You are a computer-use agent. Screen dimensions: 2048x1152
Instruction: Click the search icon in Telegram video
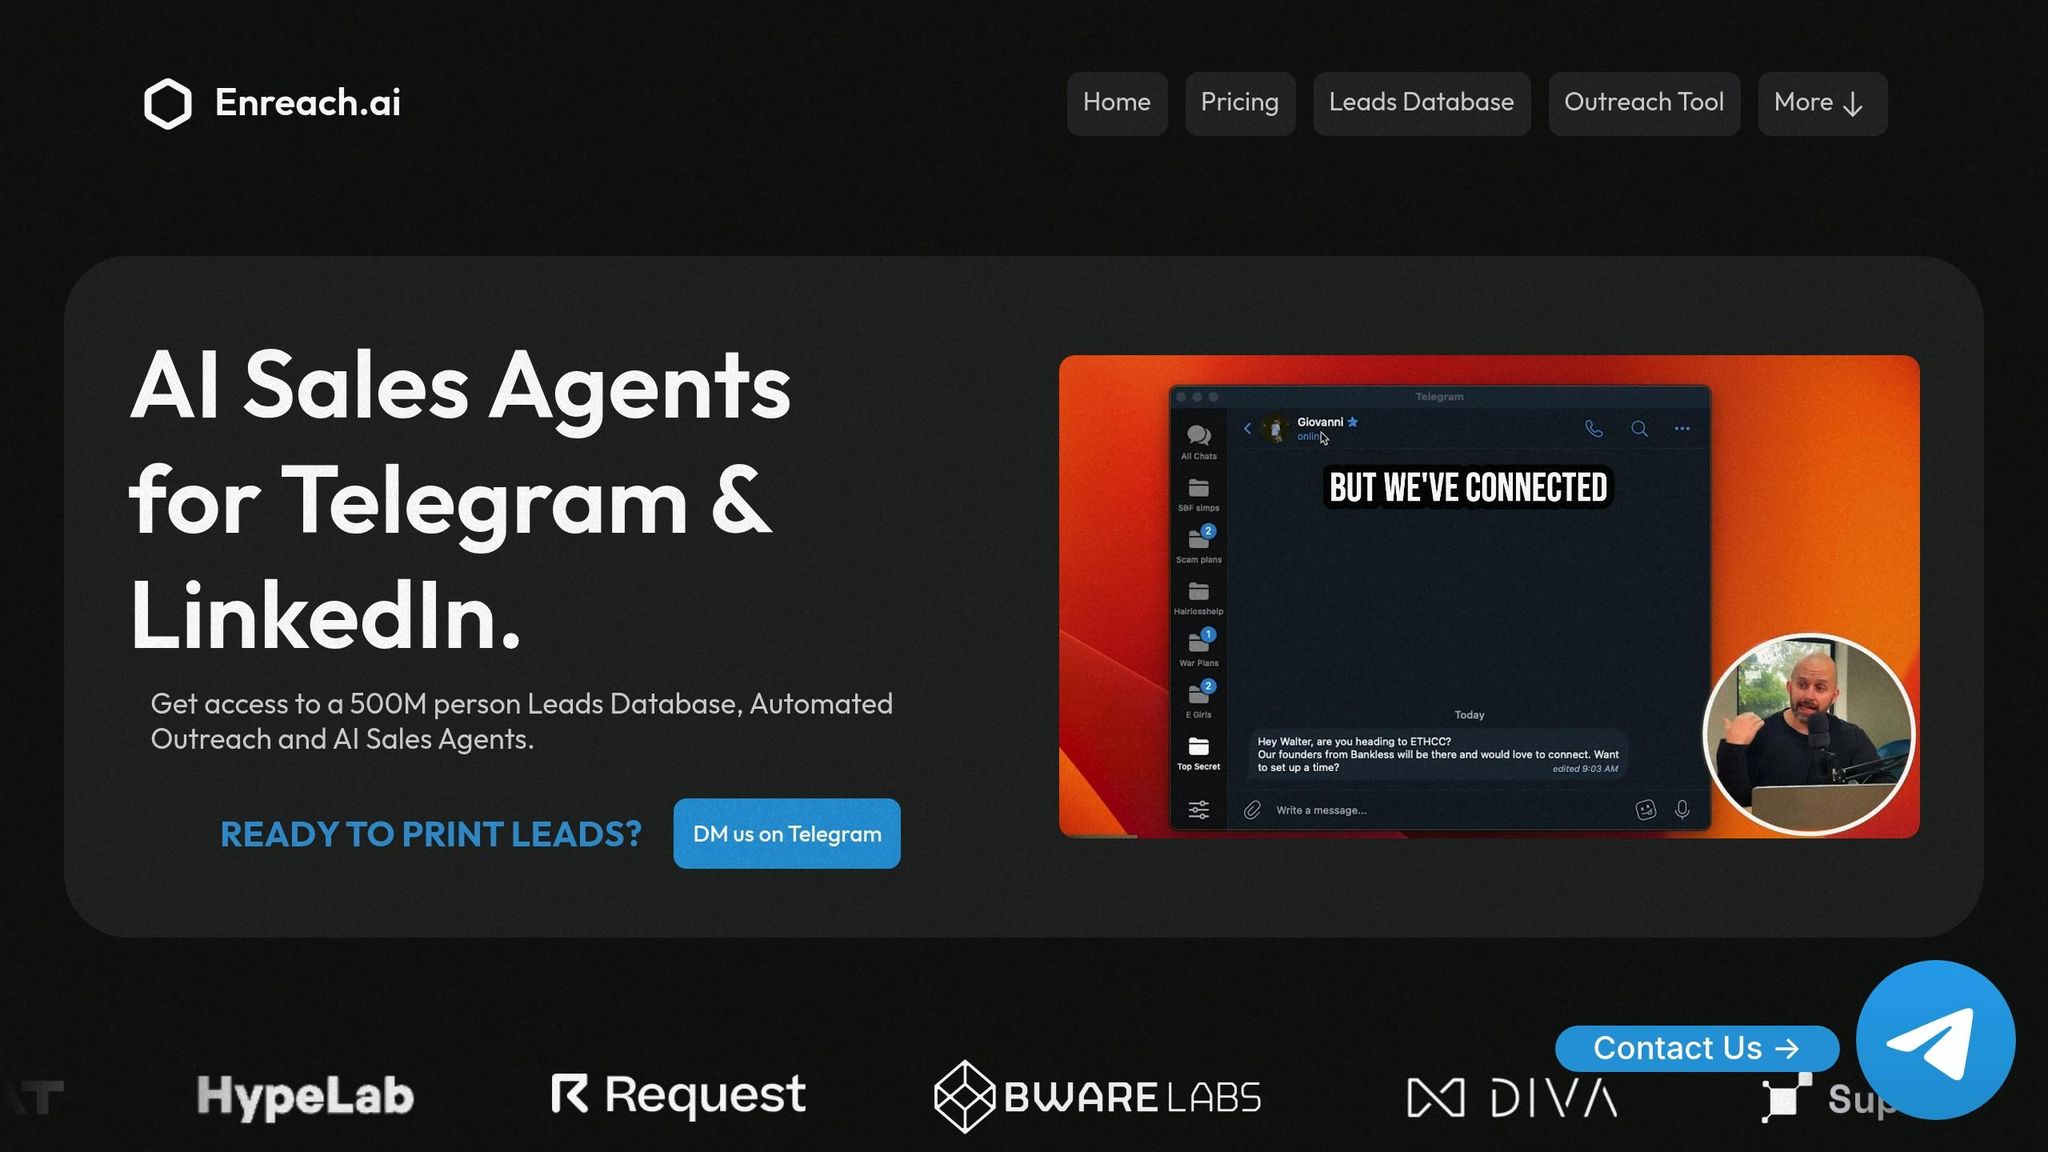coord(1639,429)
